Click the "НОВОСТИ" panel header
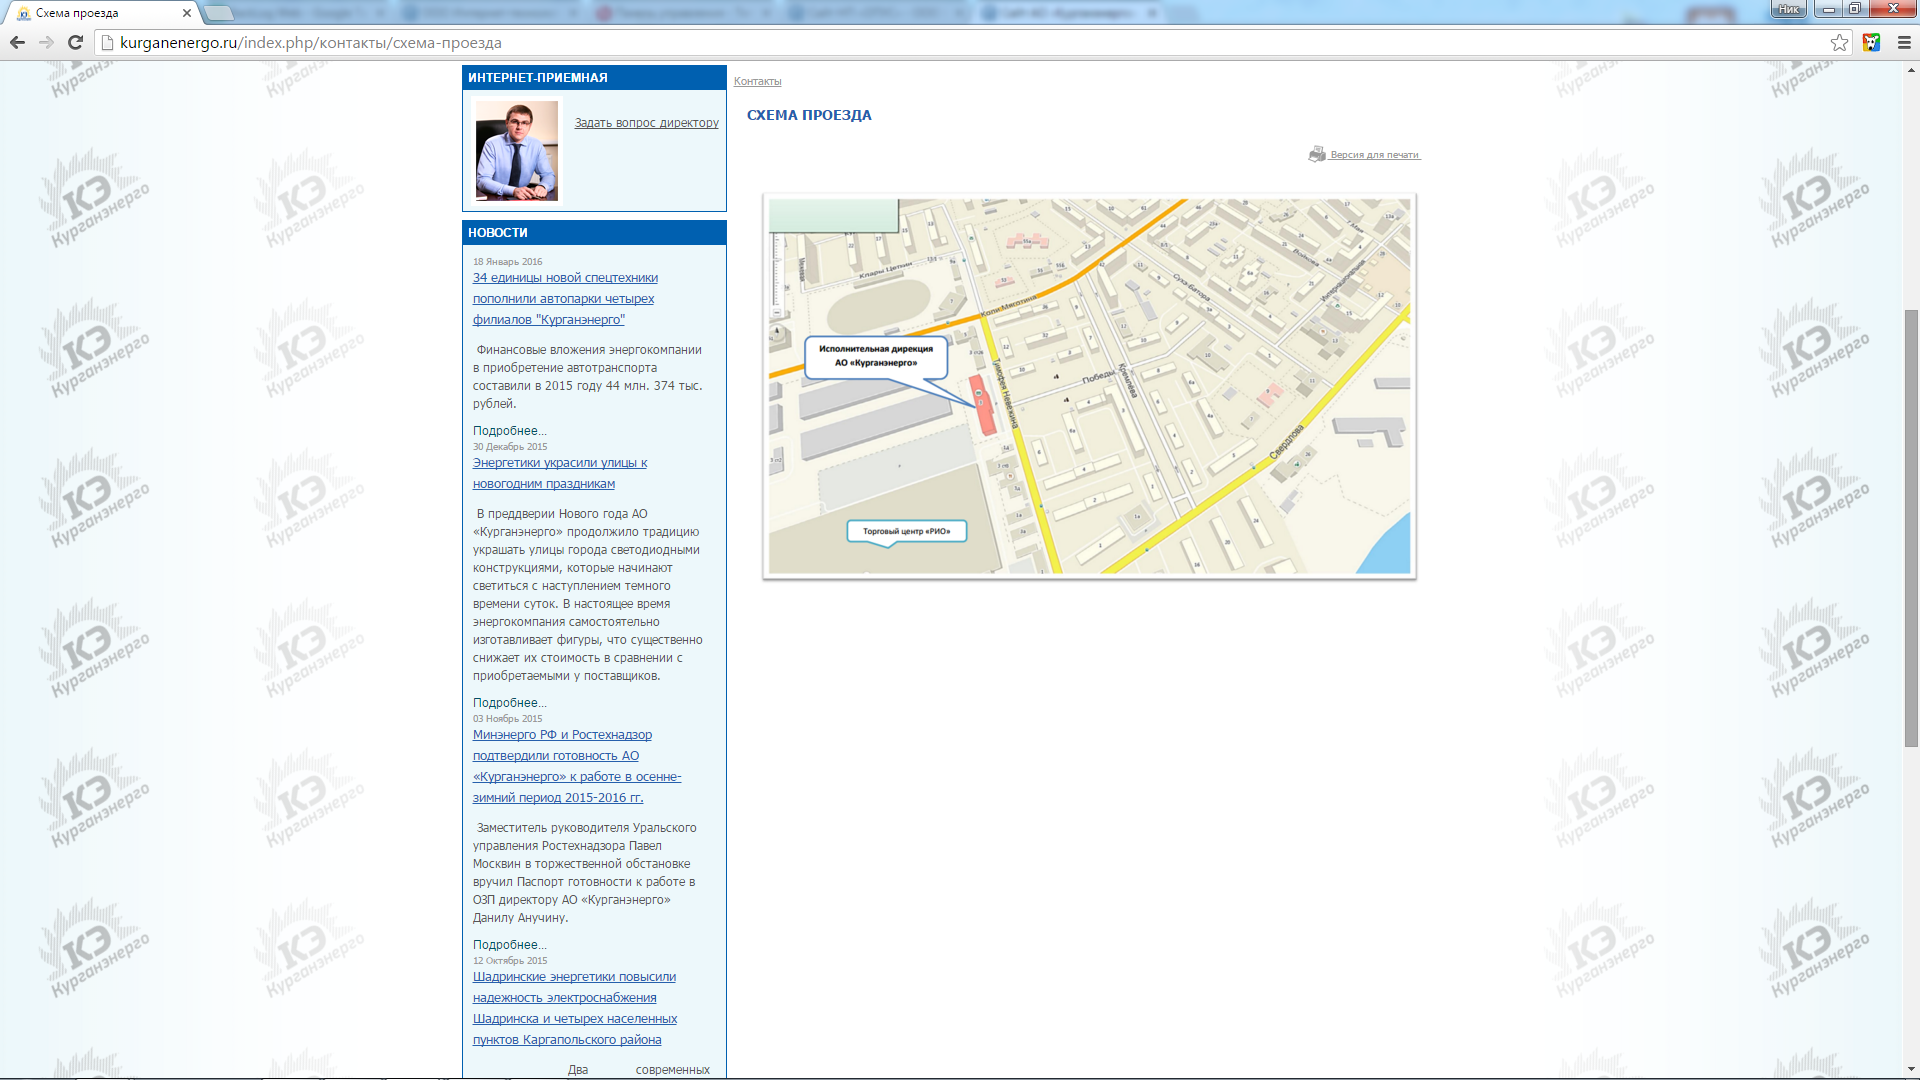 (594, 233)
